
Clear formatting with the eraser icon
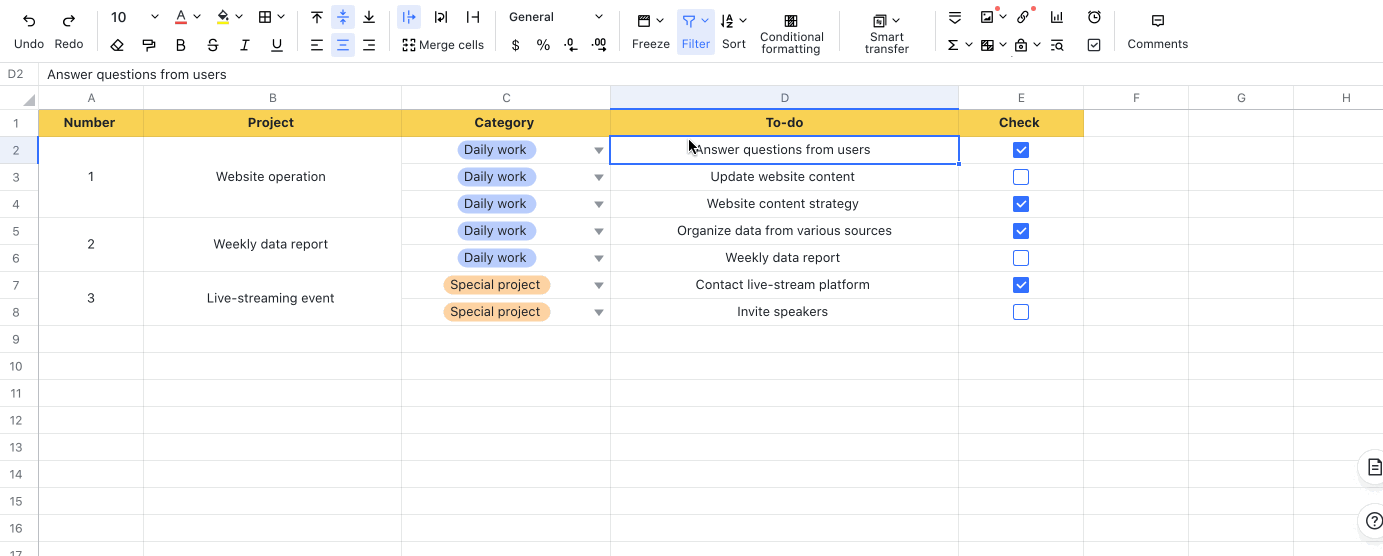pos(117,45)
